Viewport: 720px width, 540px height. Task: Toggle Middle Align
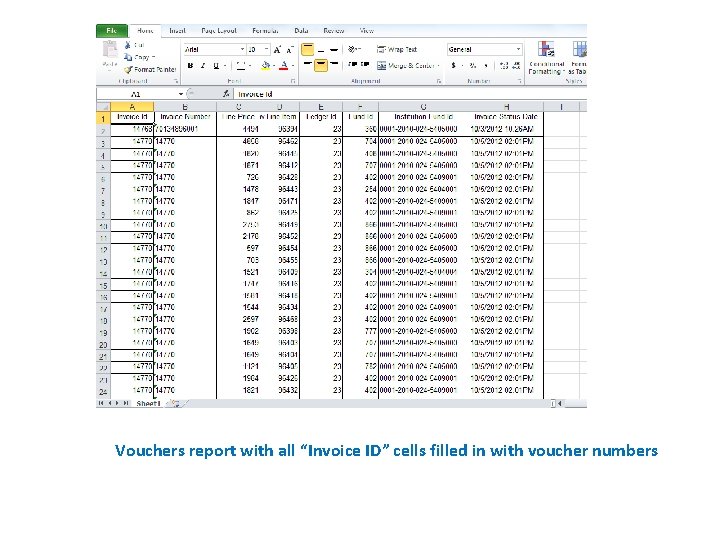[321, 49]
